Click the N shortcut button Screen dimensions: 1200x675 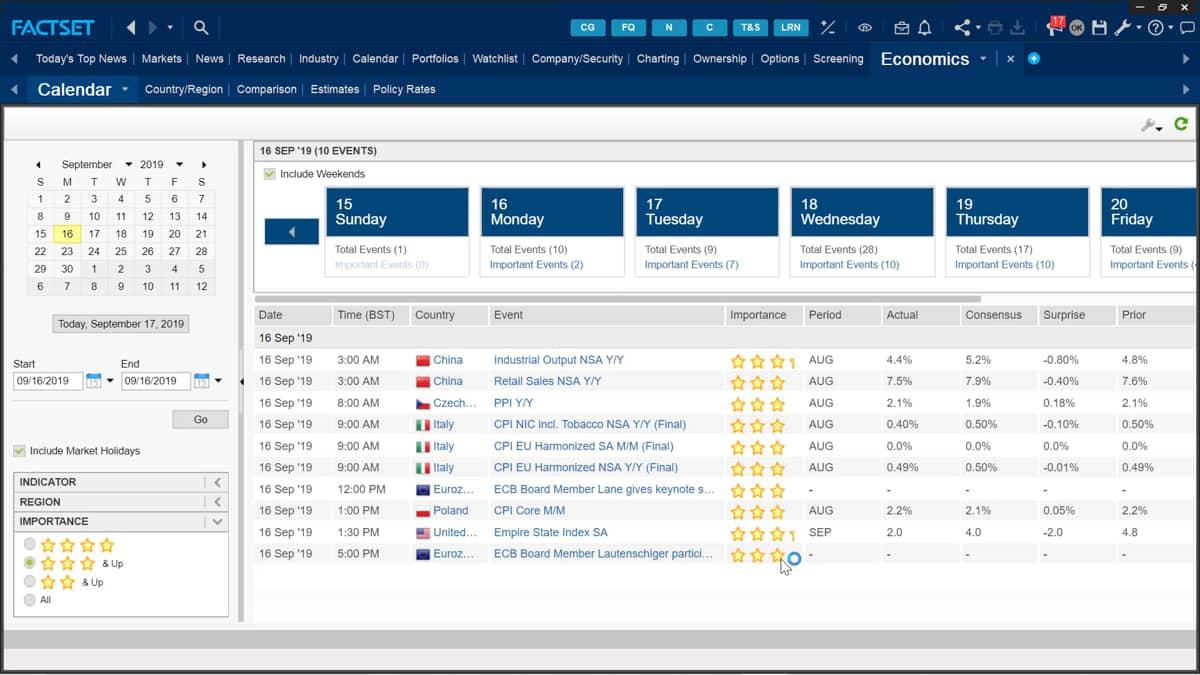[669, 28]
